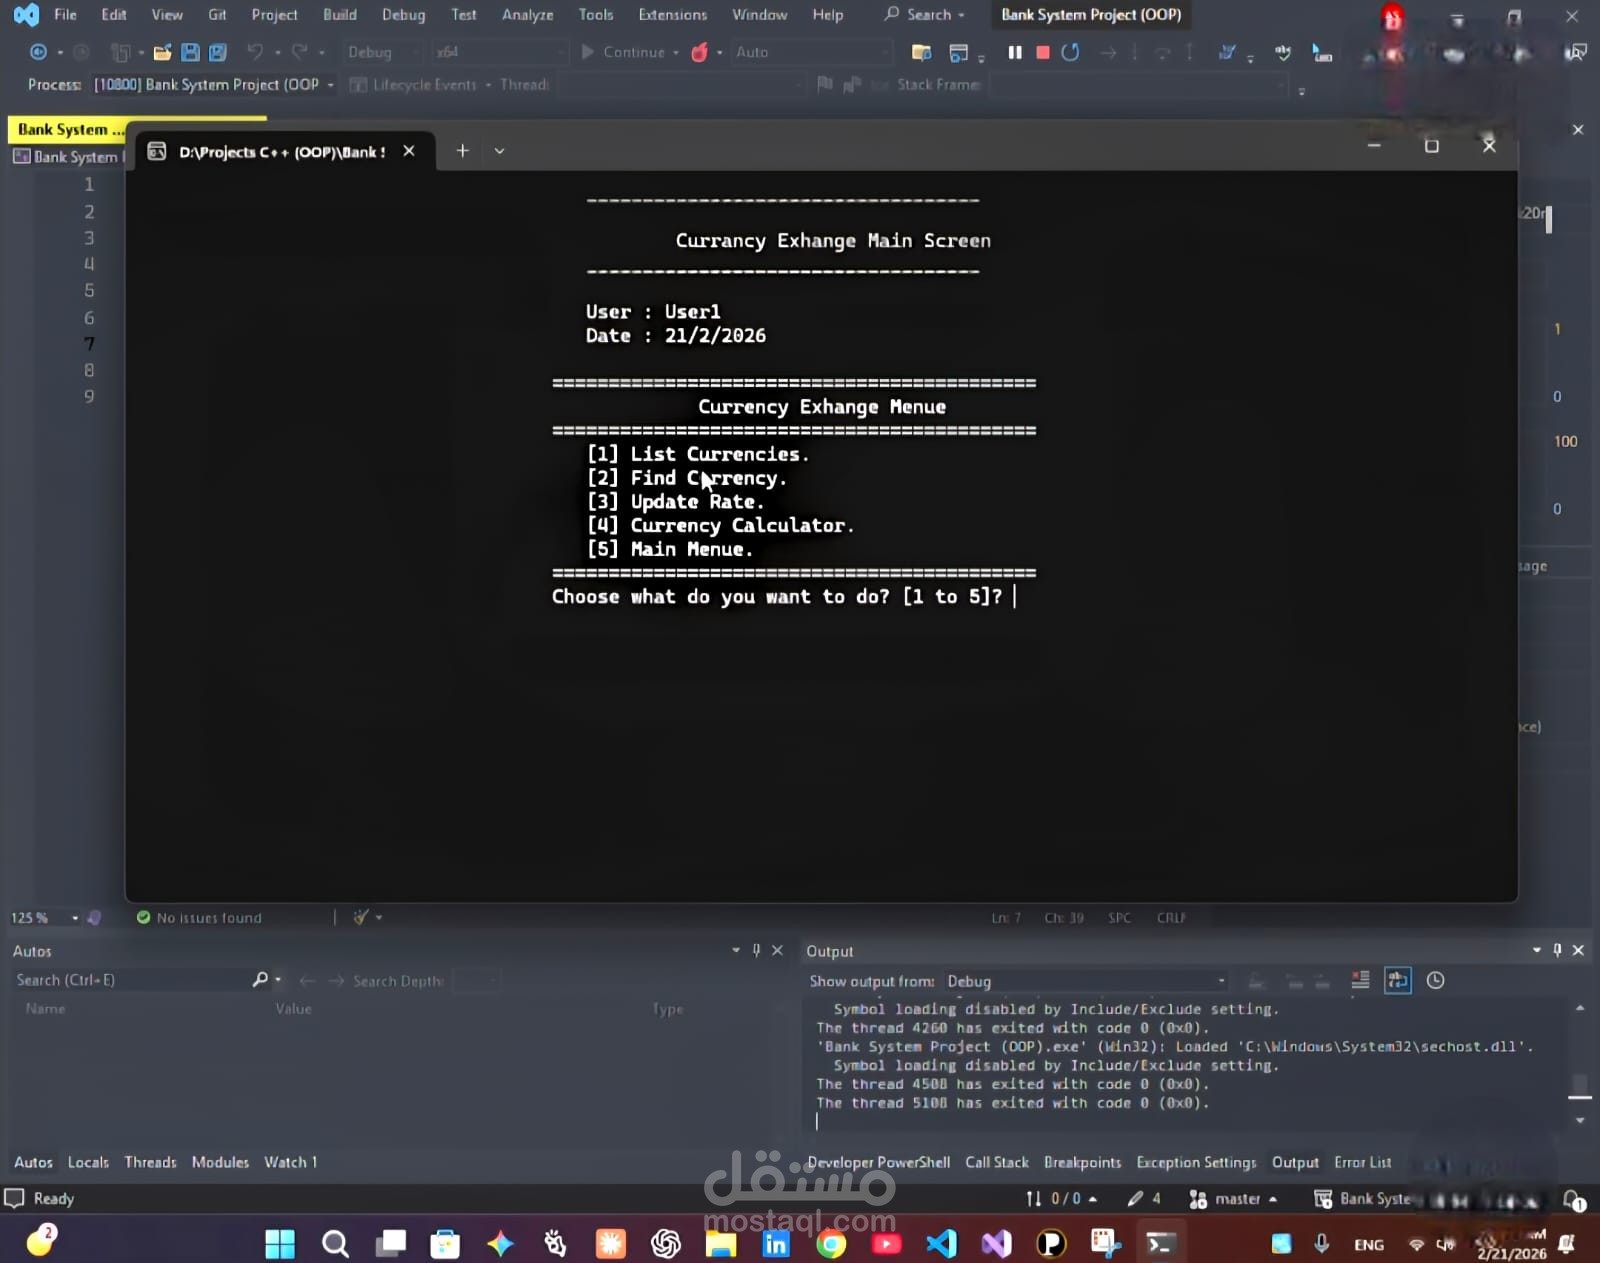Screen dimensions: 1600x1263
Task: Click the Continue debug button
Action: 623,52
